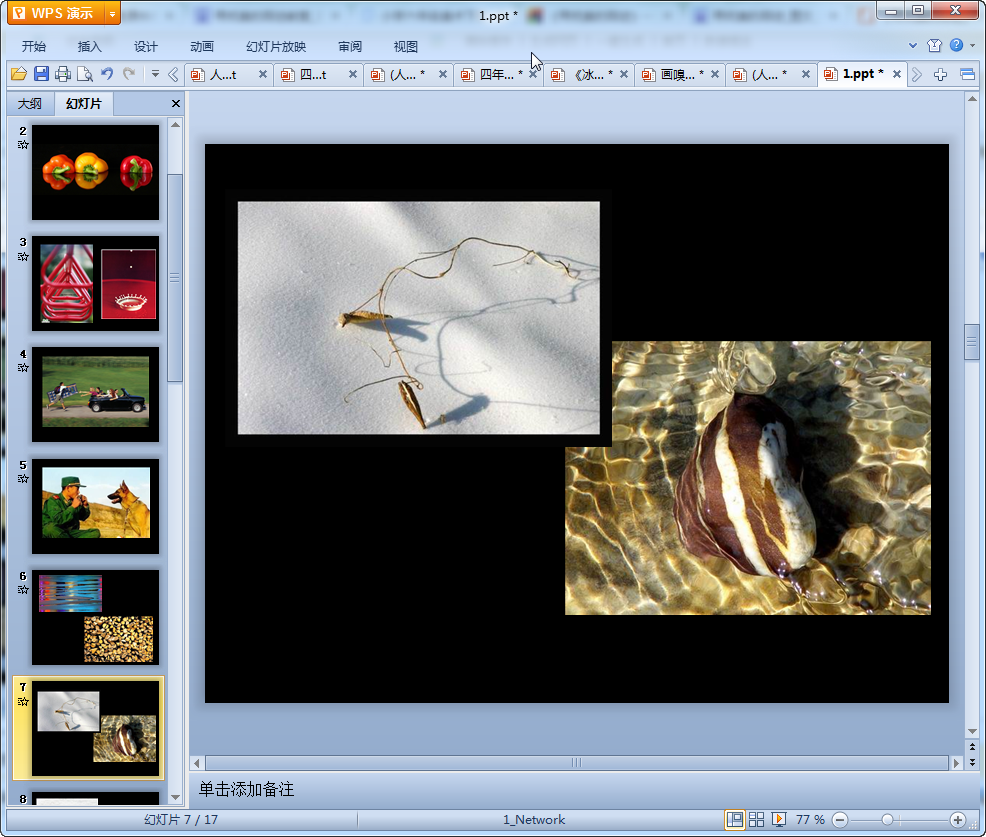Close the 1.ppt document tab
The height and width of the screenshot is (837, 986).
pos(897,74)
